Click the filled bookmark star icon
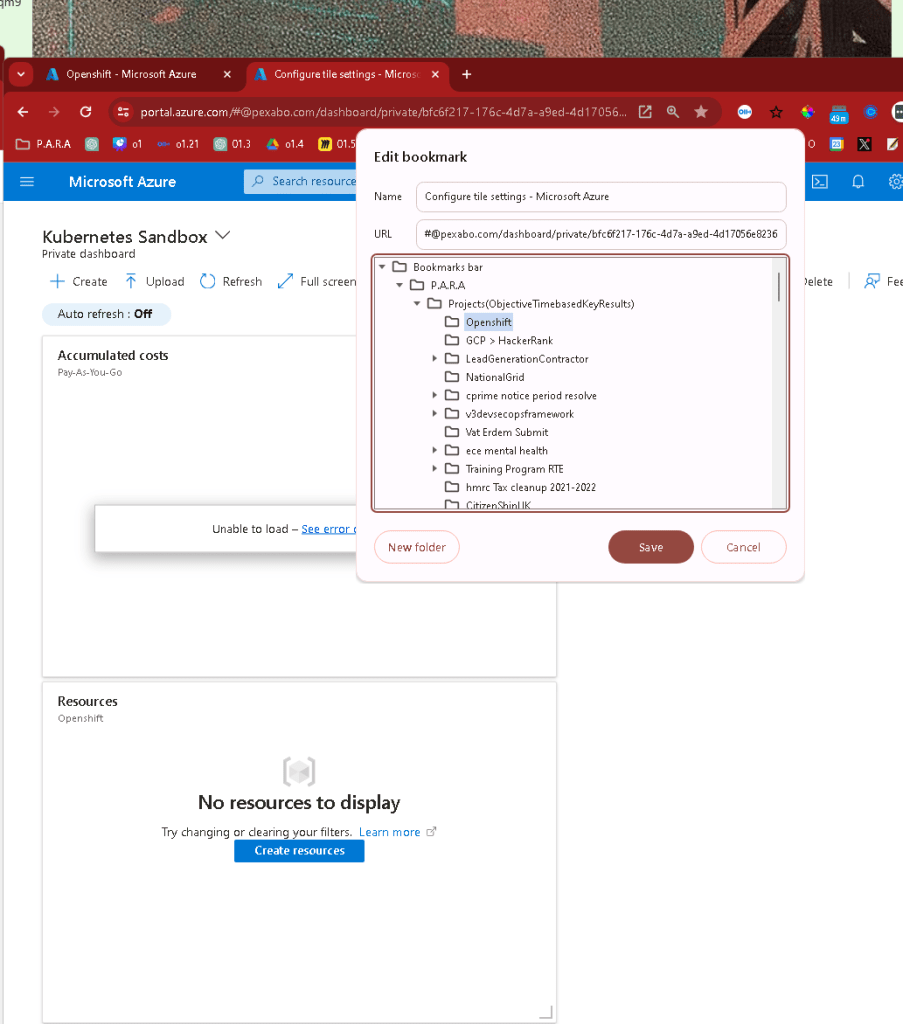903x1024 pixels. click(x=701, y=112)
